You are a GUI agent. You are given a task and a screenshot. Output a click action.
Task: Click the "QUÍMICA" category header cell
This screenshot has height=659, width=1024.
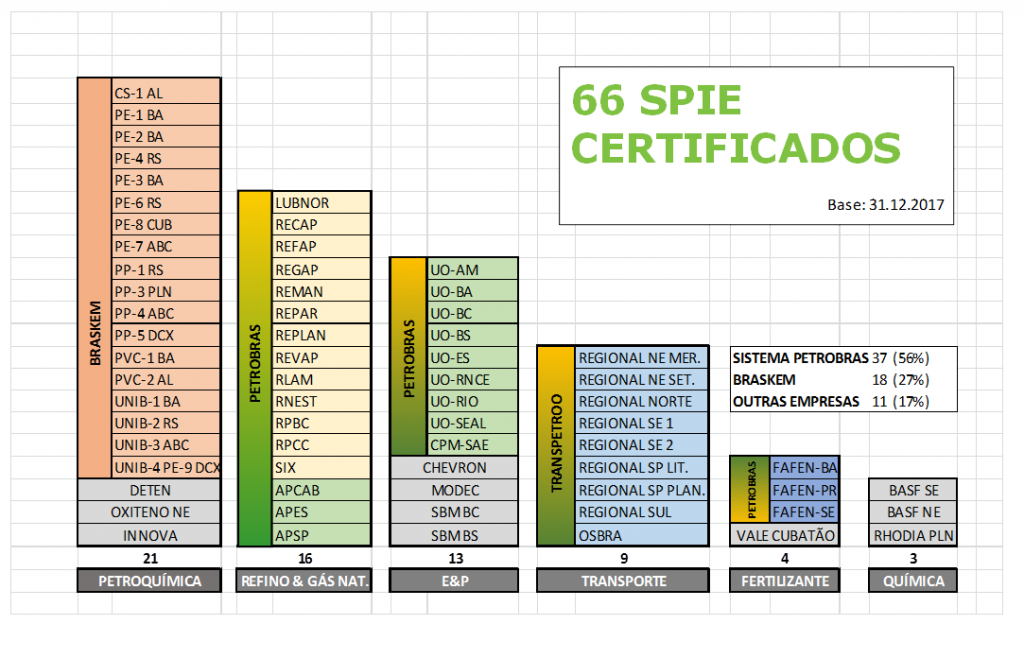click(912, 581)
